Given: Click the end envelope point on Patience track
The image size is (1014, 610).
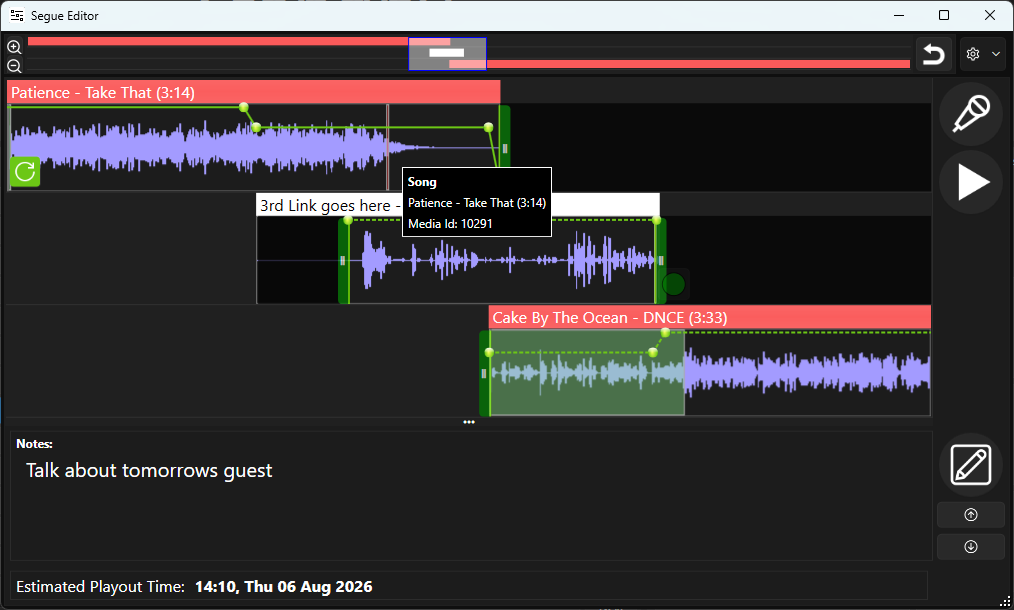Looking at the screenshot, I should 488,127.
